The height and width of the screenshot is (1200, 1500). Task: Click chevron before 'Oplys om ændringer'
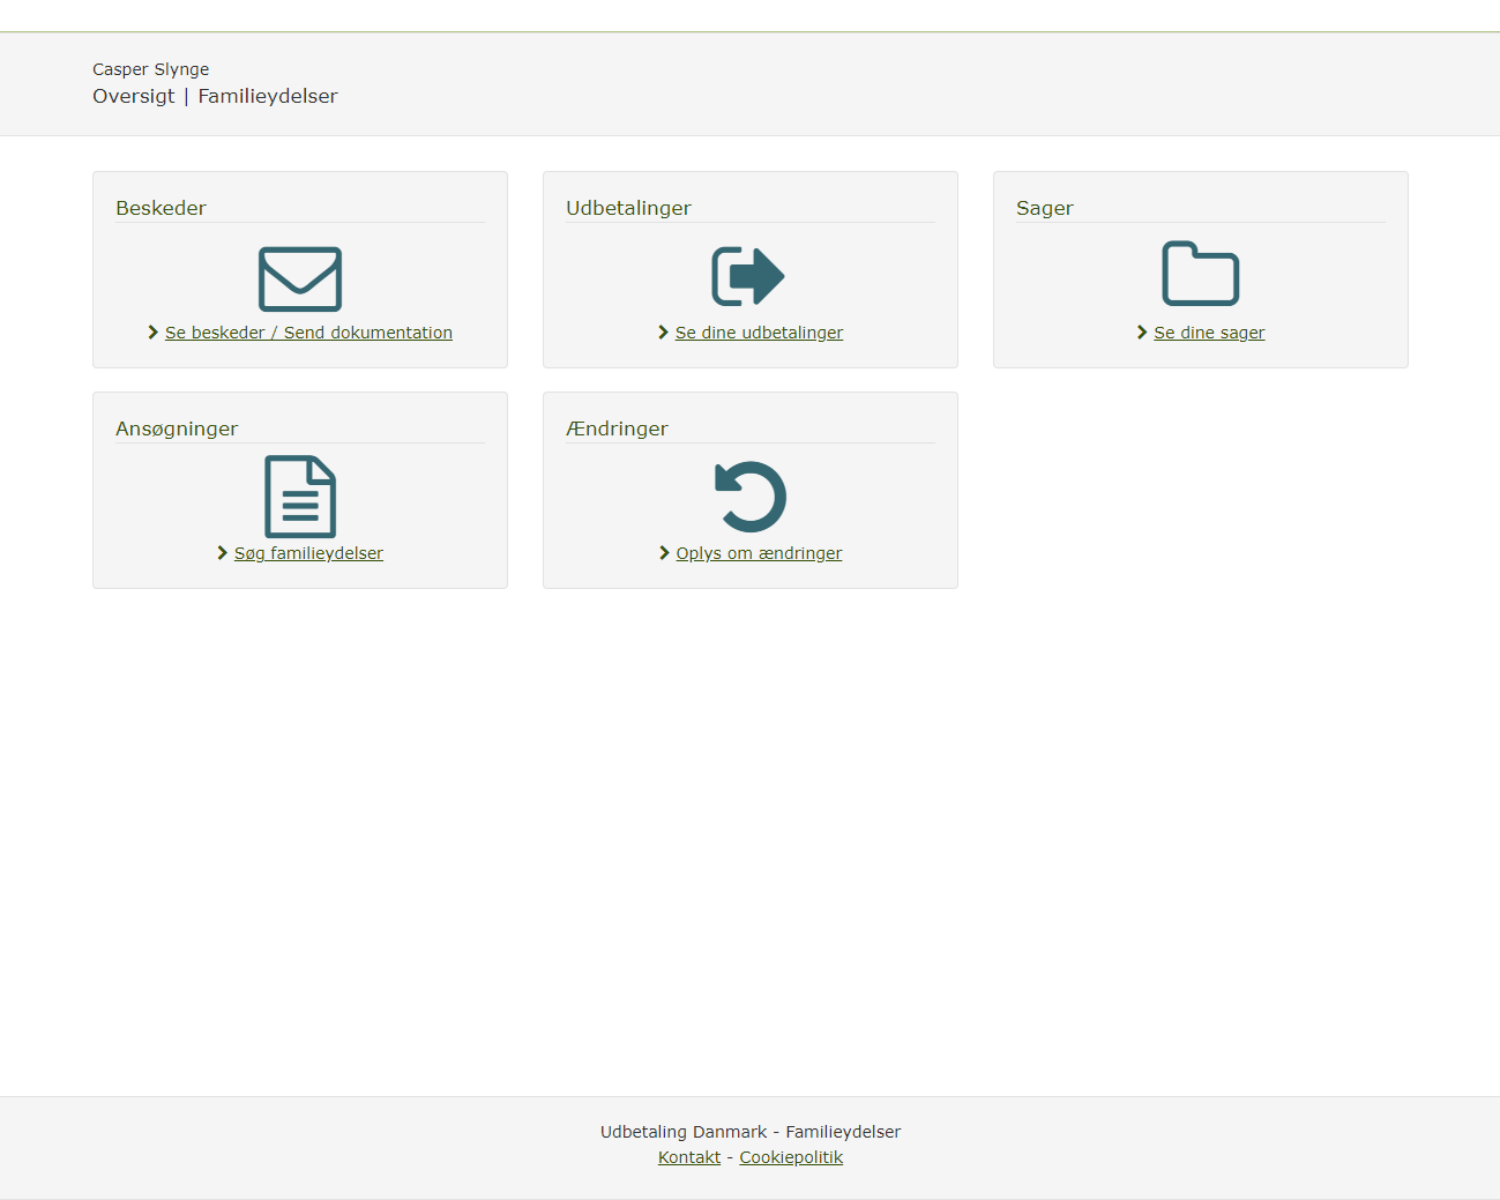click(664, 553)
